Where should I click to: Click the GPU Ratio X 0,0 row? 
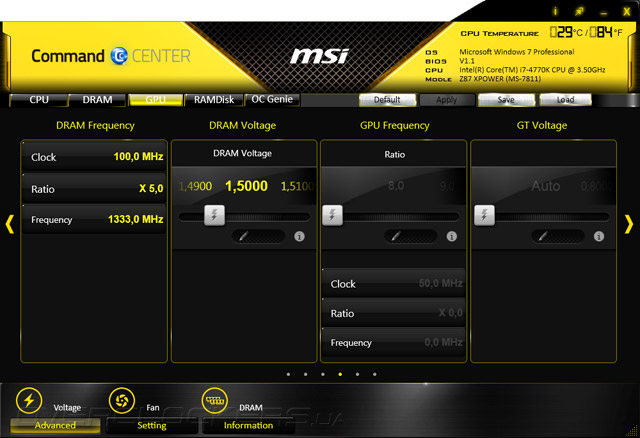coord(394,313)
